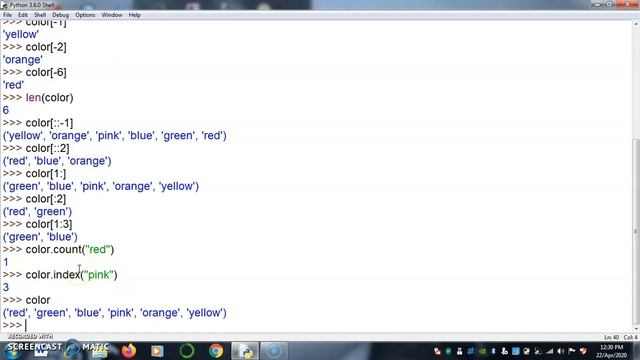This screenshot has width=640, height=360.
Task: Open the Edit menu
Action: point(22,15)
